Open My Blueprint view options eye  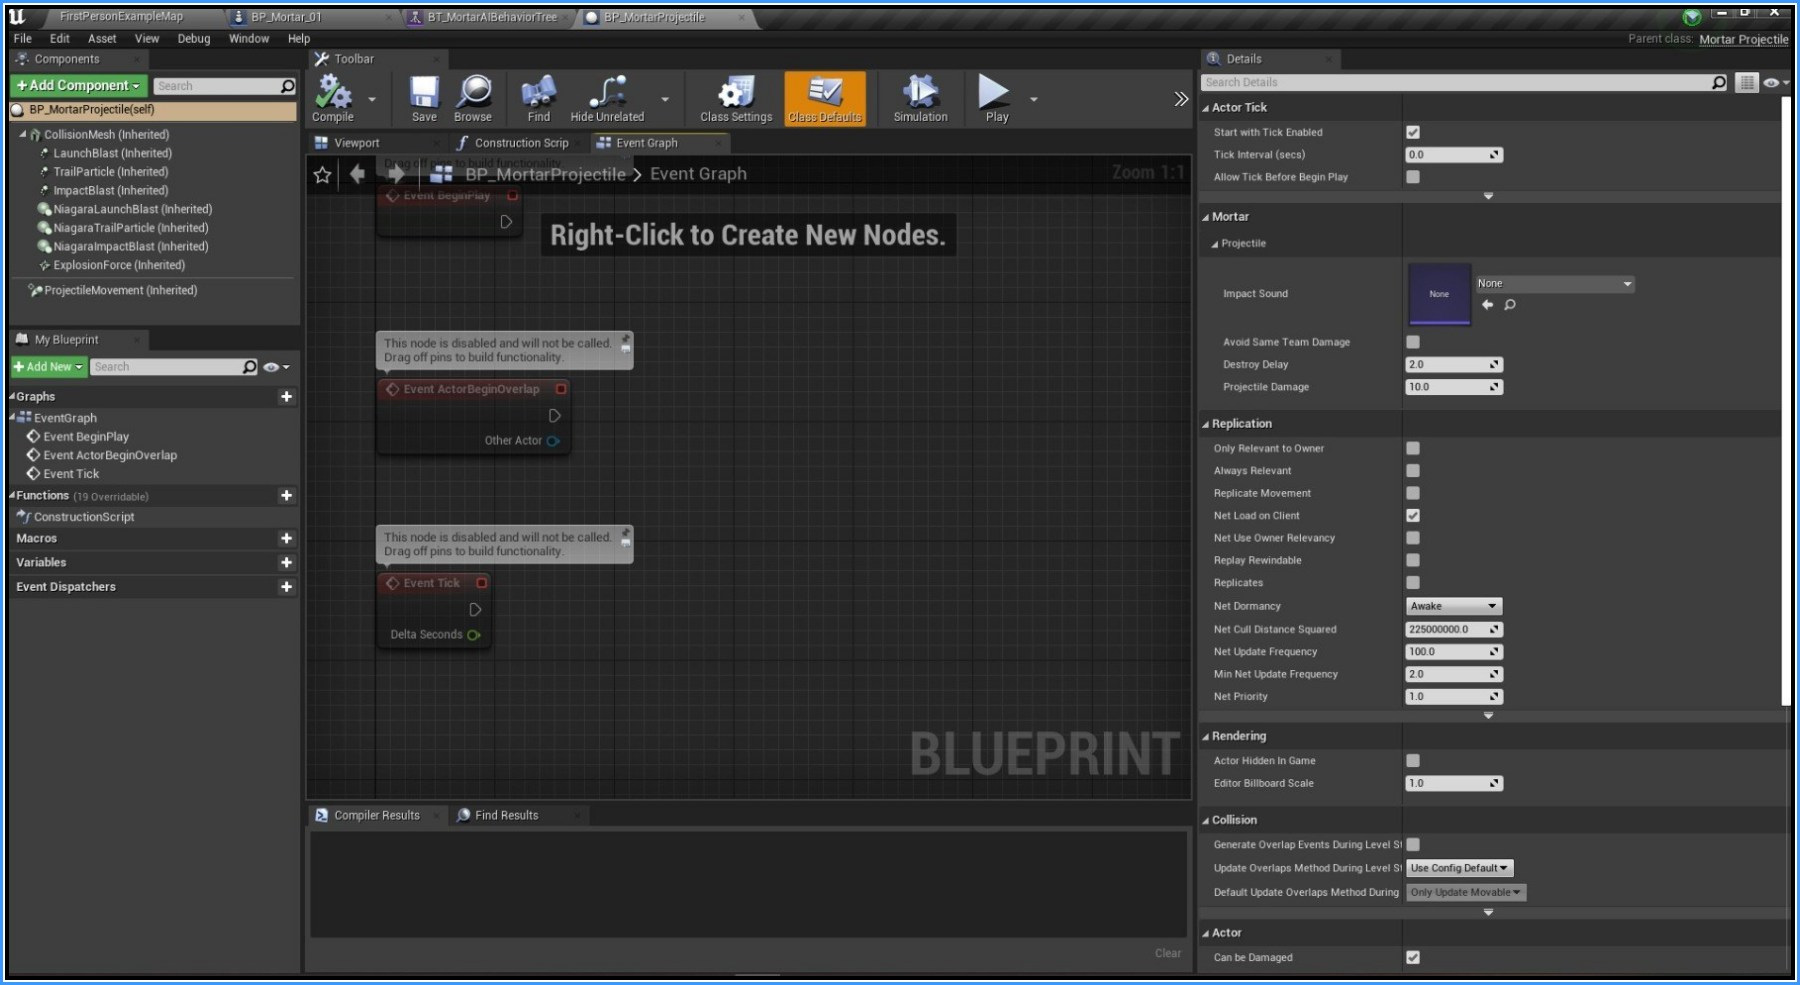(275, 367)
